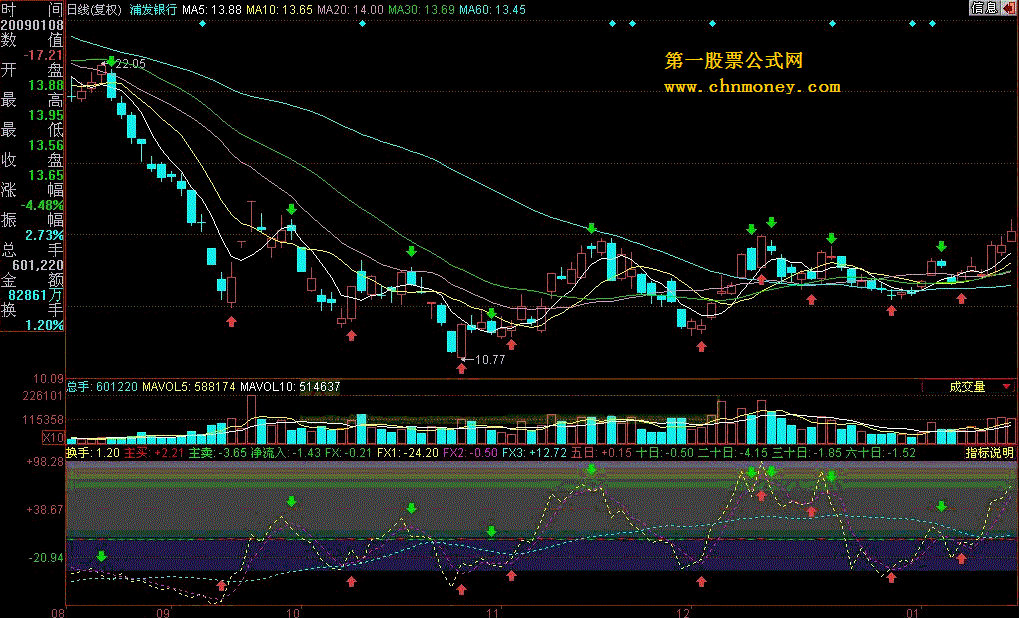
Task: Click the 总手 value 601,220 in side panel
Action: pos(38,265)
